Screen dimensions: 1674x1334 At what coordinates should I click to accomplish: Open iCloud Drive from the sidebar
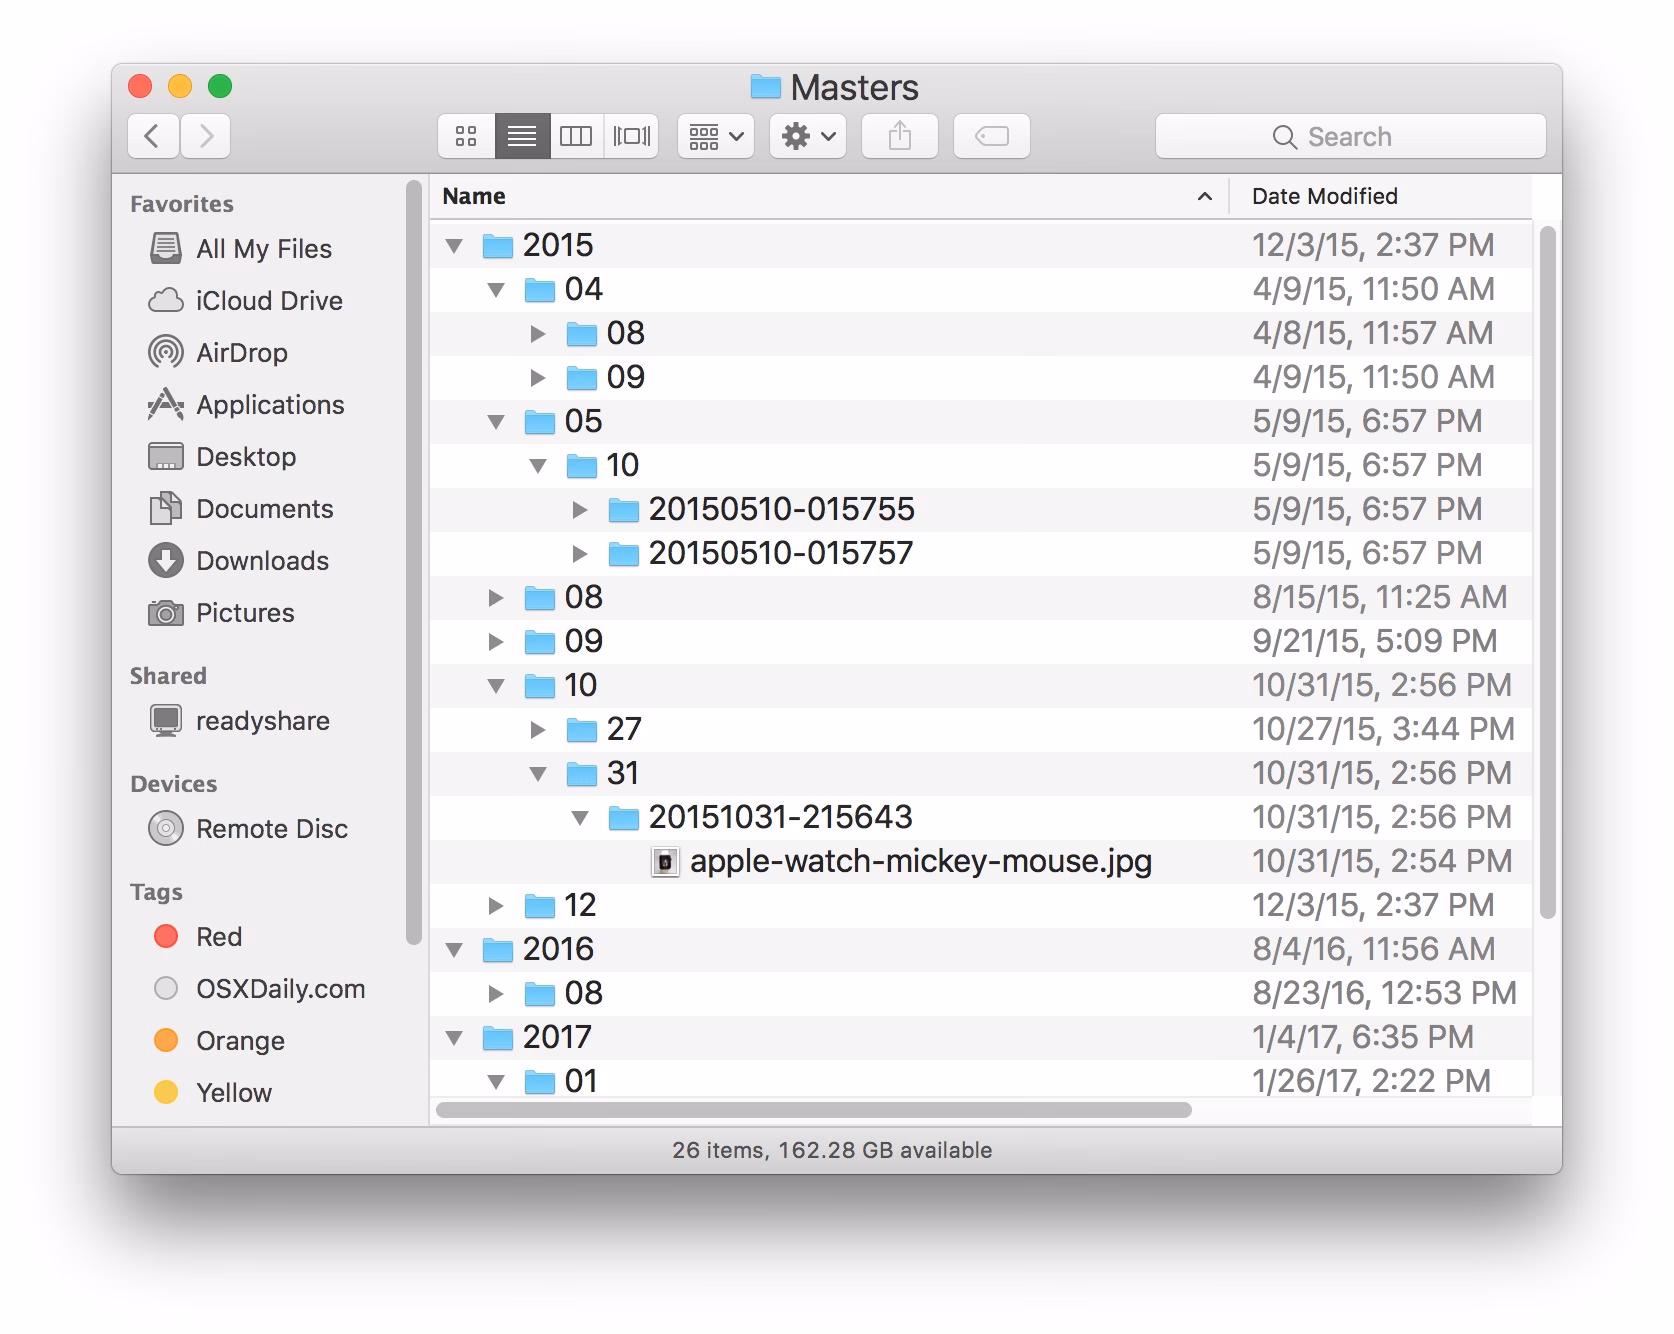coord(267,300)
